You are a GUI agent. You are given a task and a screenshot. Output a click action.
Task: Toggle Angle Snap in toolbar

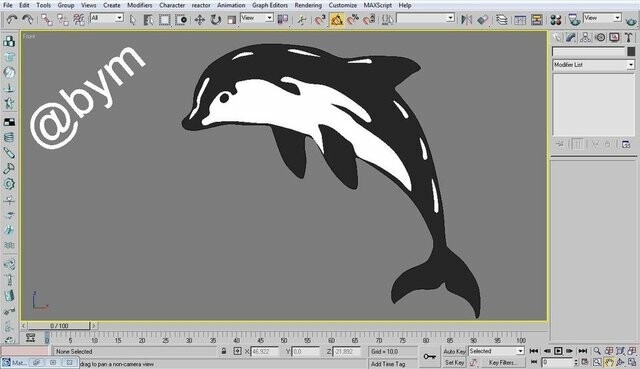click(337, 20)
